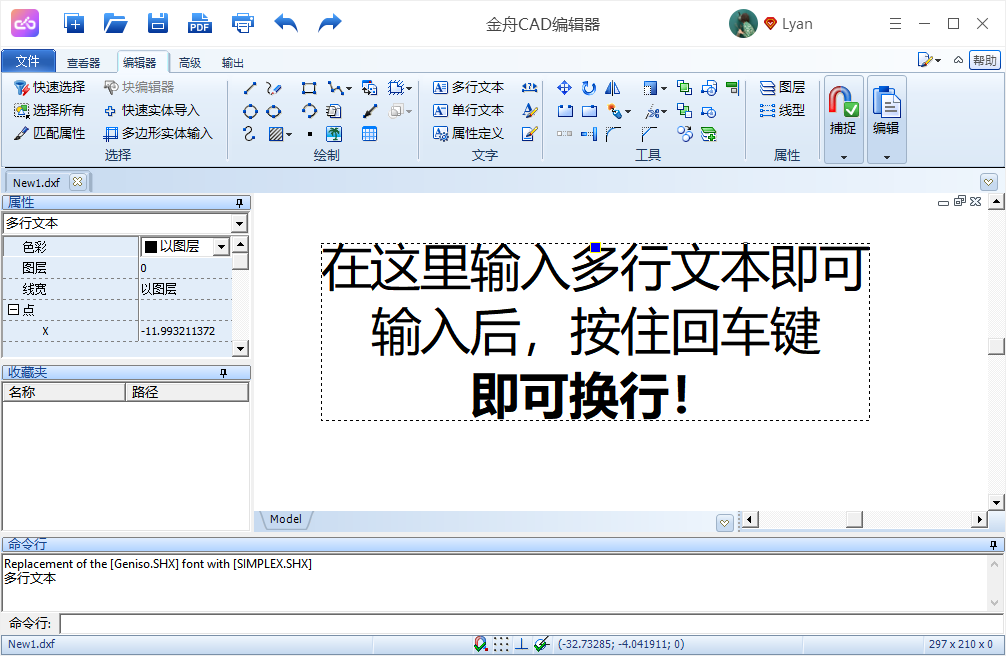Save the drawing with disk icon
This screenshot has width=1006, height=656.
158,24
